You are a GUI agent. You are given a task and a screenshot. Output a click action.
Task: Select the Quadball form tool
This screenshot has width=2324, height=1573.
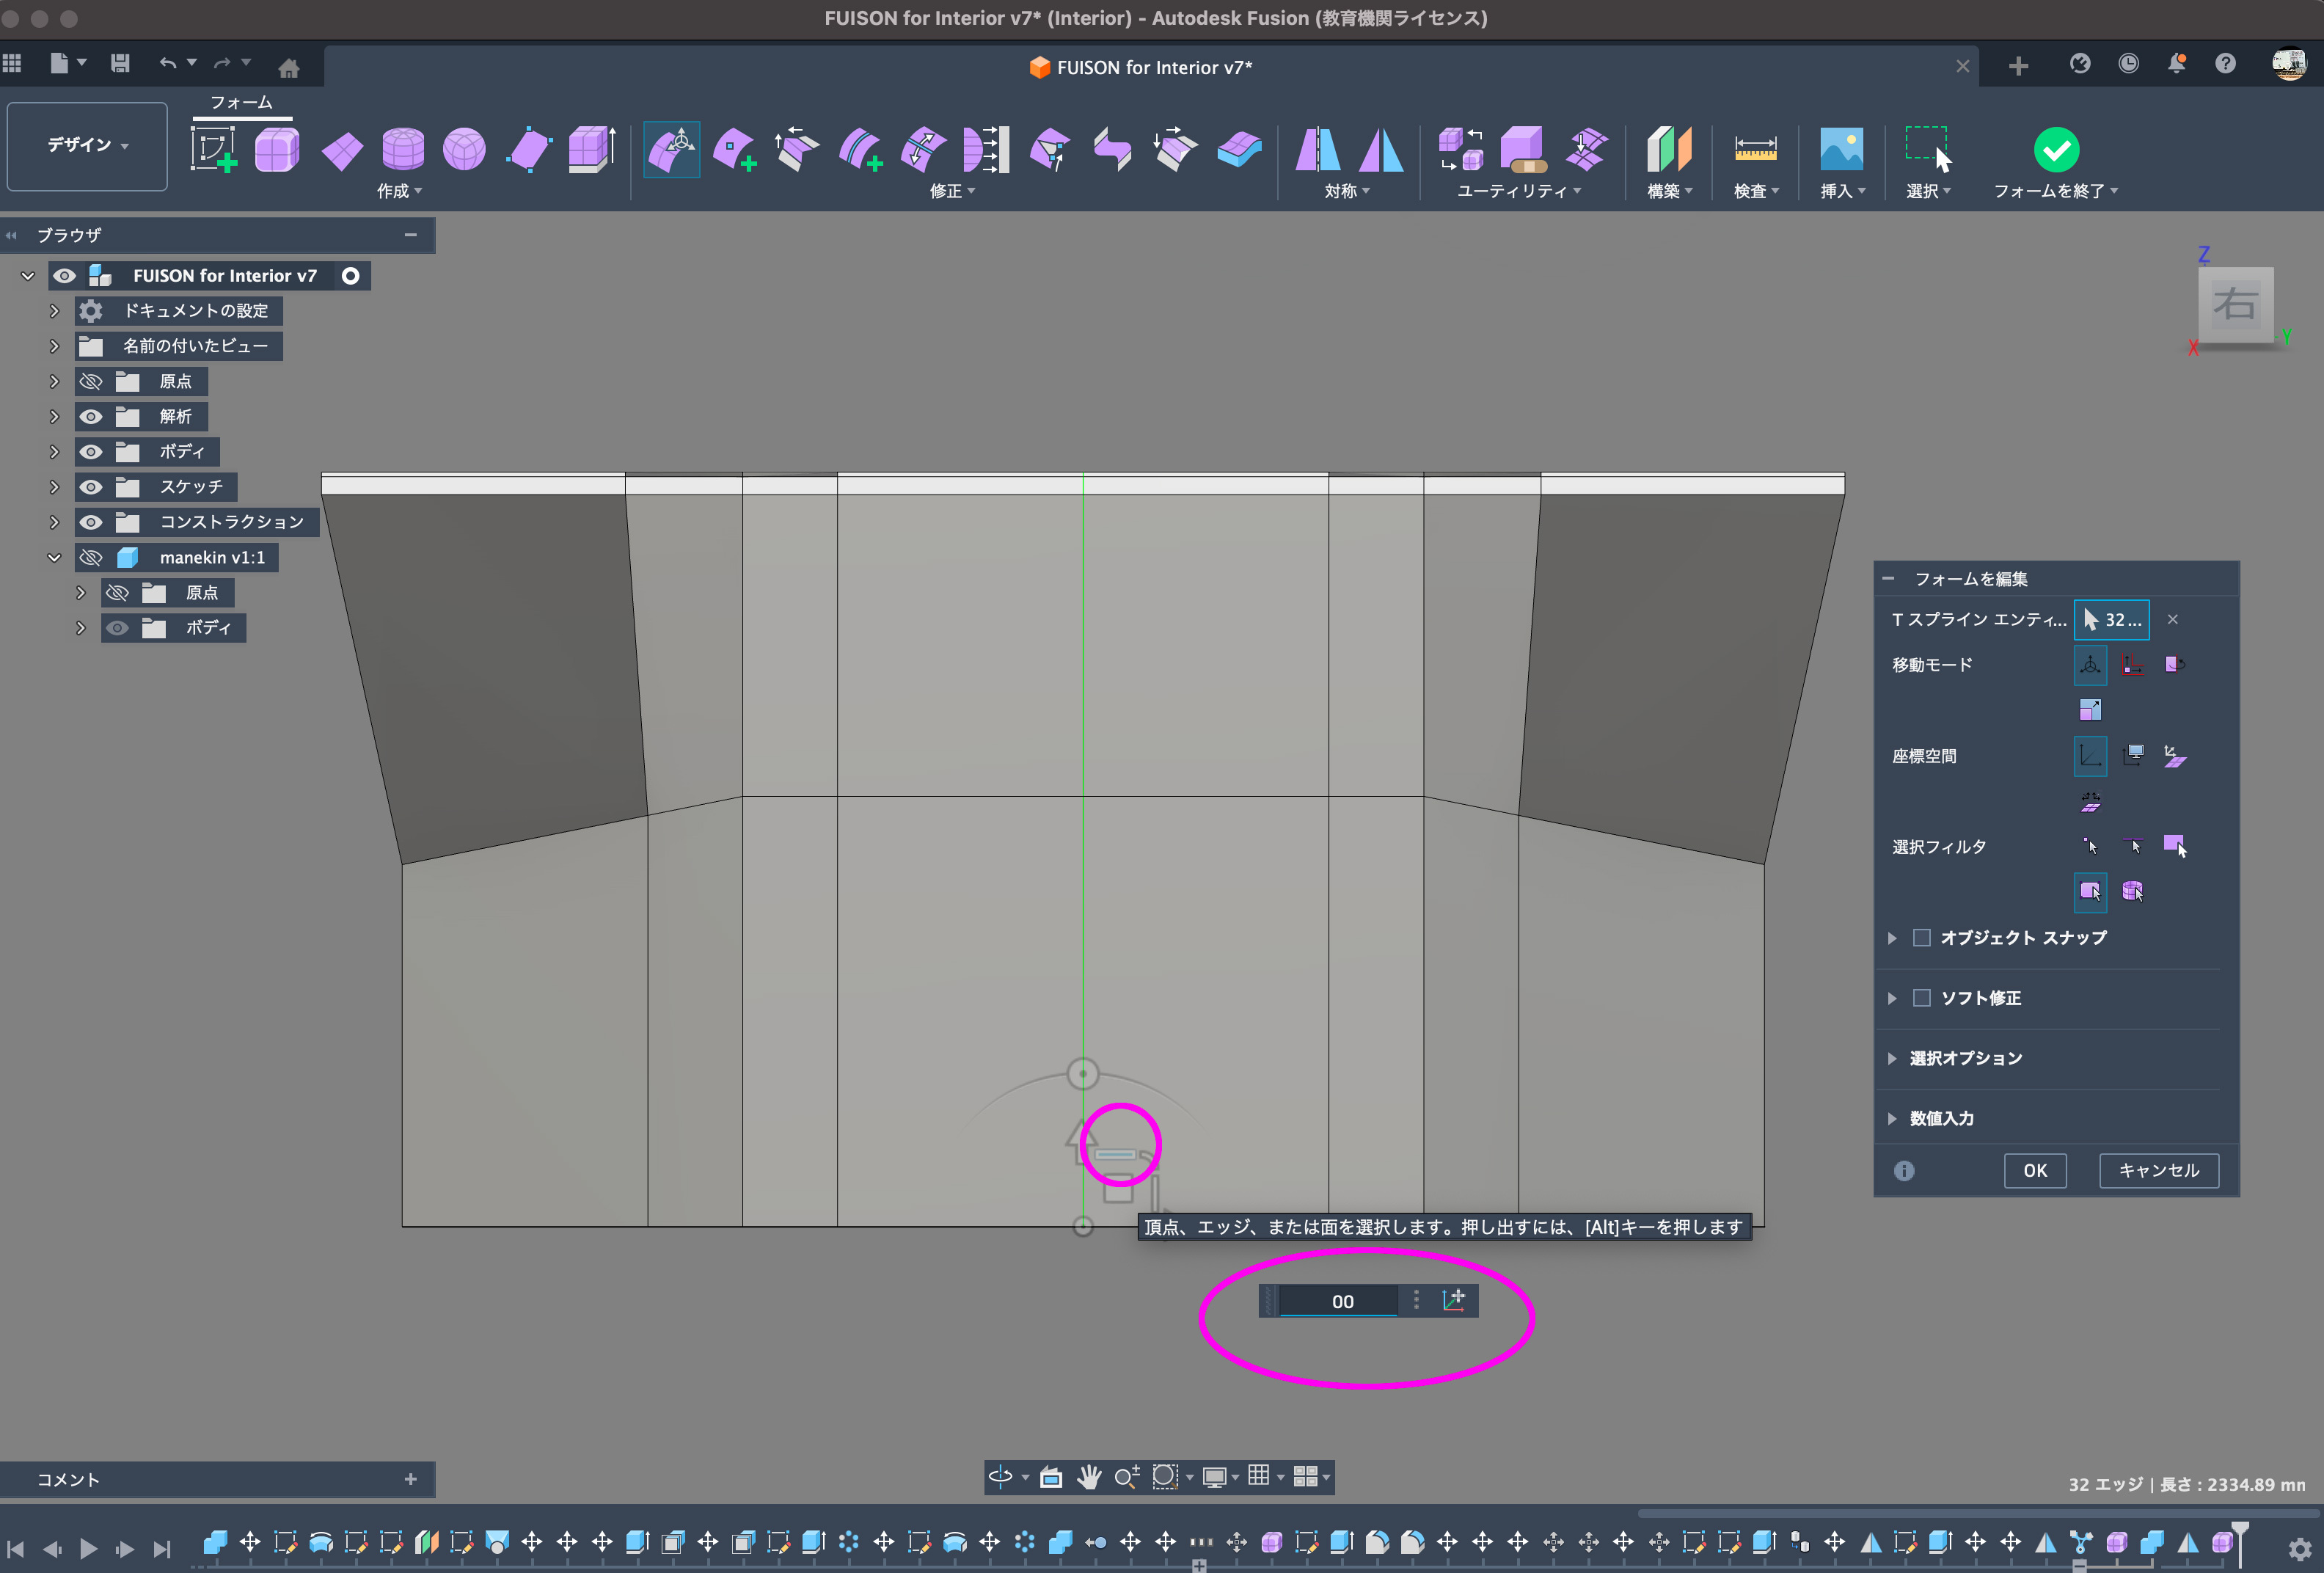(464, 150)
